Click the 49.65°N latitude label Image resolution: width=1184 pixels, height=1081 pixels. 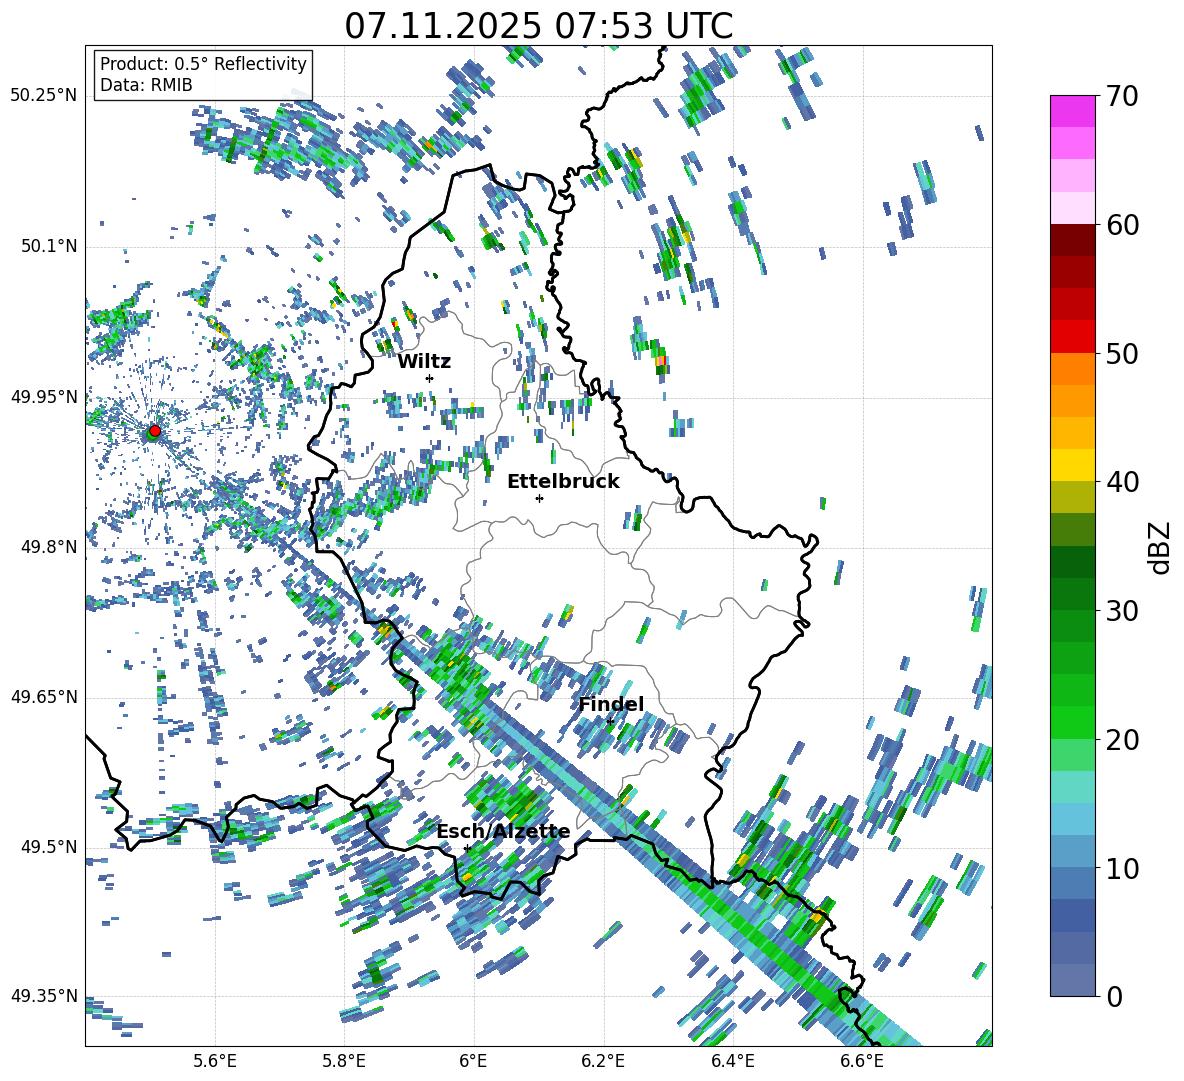click(44, 697)
